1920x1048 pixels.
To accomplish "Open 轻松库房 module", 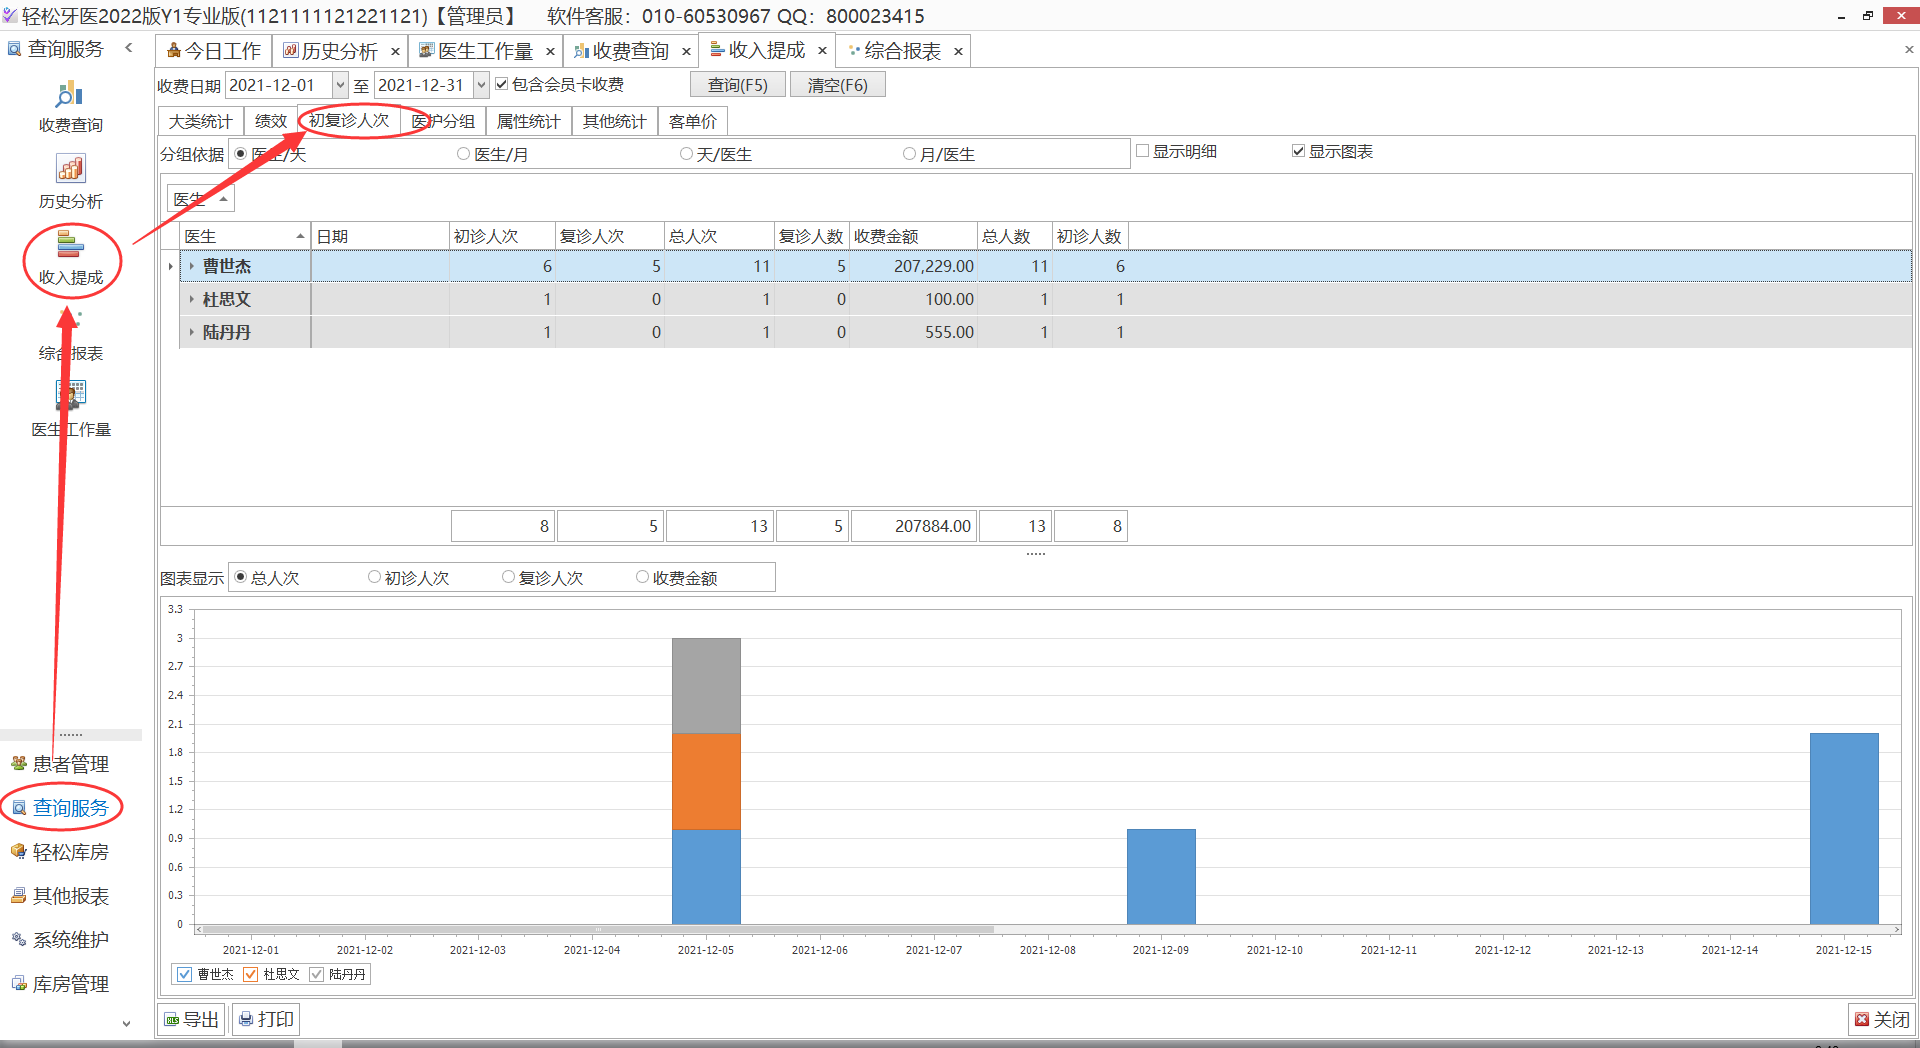I will (70, 852).
